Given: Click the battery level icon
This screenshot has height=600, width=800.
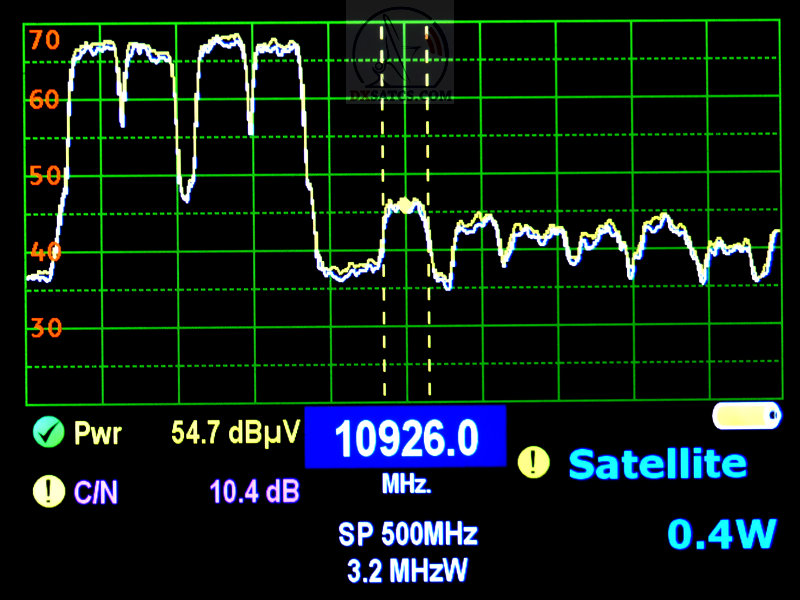Looking at the screenshot, I should point(745,415).
